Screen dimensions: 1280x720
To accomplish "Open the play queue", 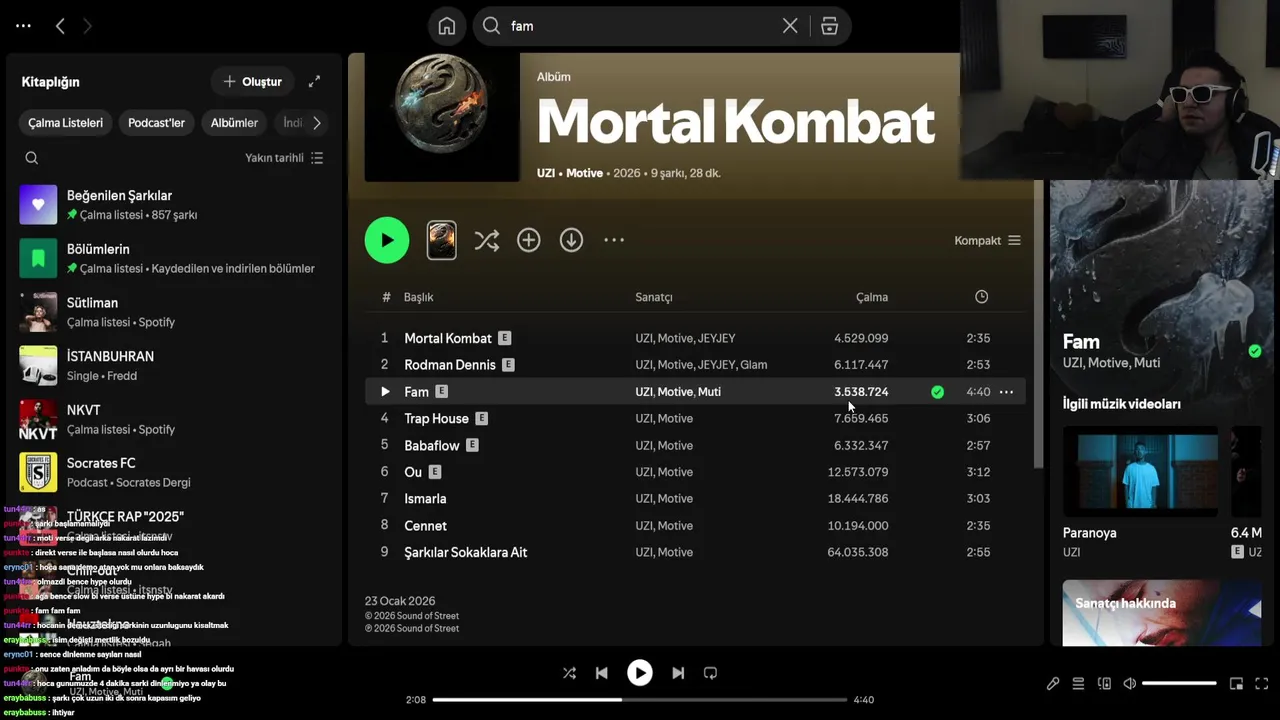I will tap(1078, 684).
